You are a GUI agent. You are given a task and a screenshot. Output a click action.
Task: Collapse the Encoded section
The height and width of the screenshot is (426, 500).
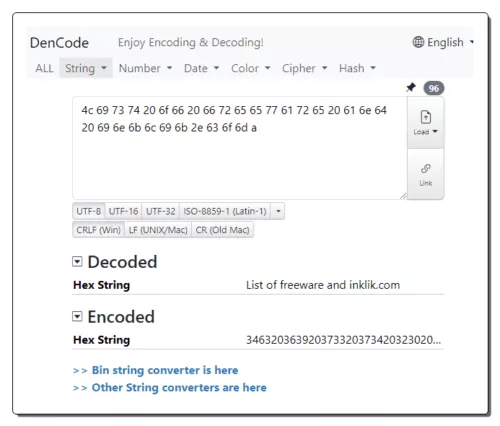click(77, 316)
